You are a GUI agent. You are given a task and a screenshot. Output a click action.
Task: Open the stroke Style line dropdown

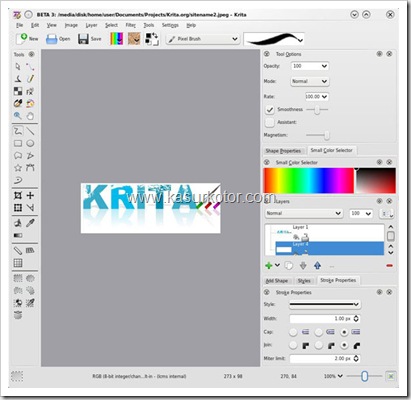tap(325, 304)
